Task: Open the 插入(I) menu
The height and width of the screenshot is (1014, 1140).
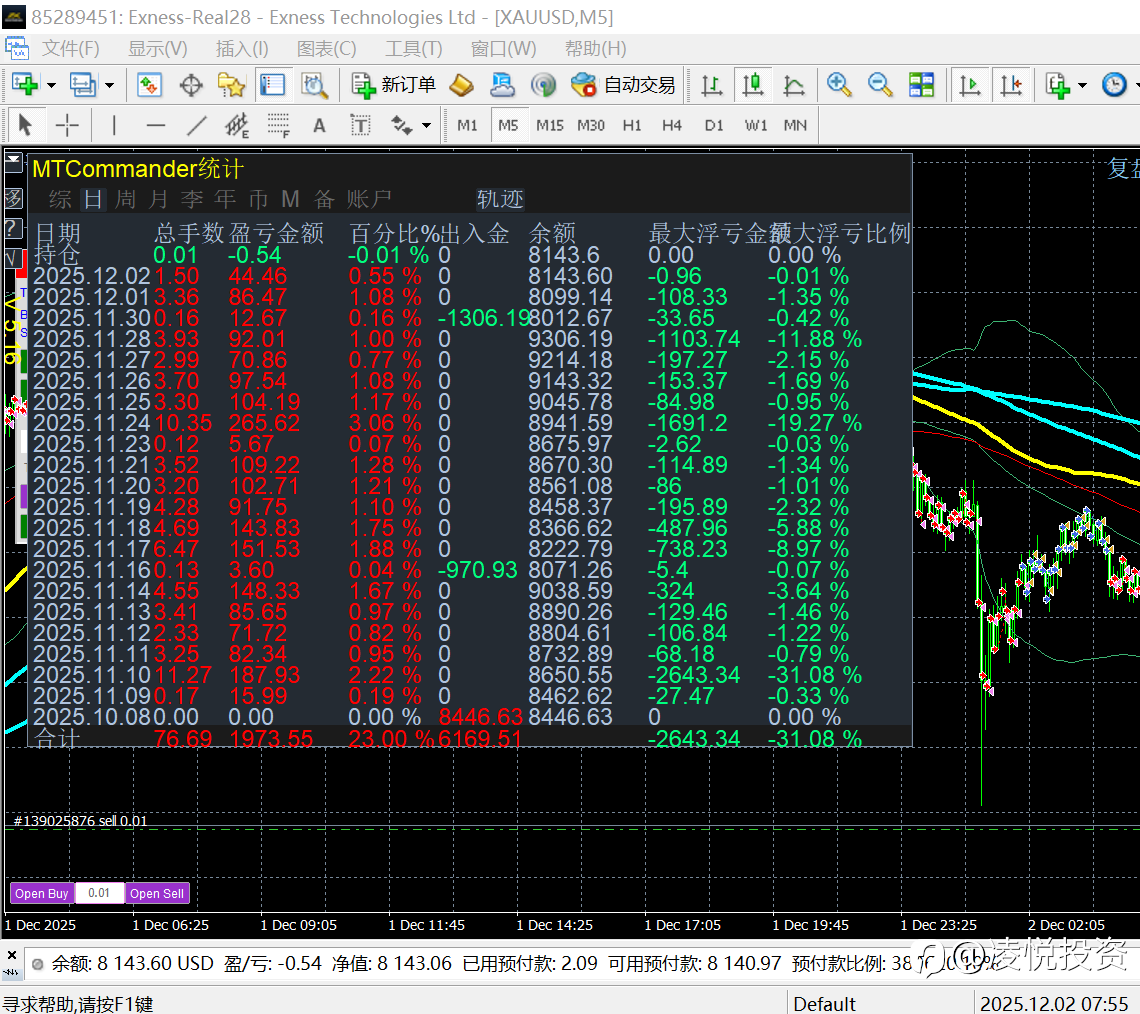Action: [x=242, y=49]
